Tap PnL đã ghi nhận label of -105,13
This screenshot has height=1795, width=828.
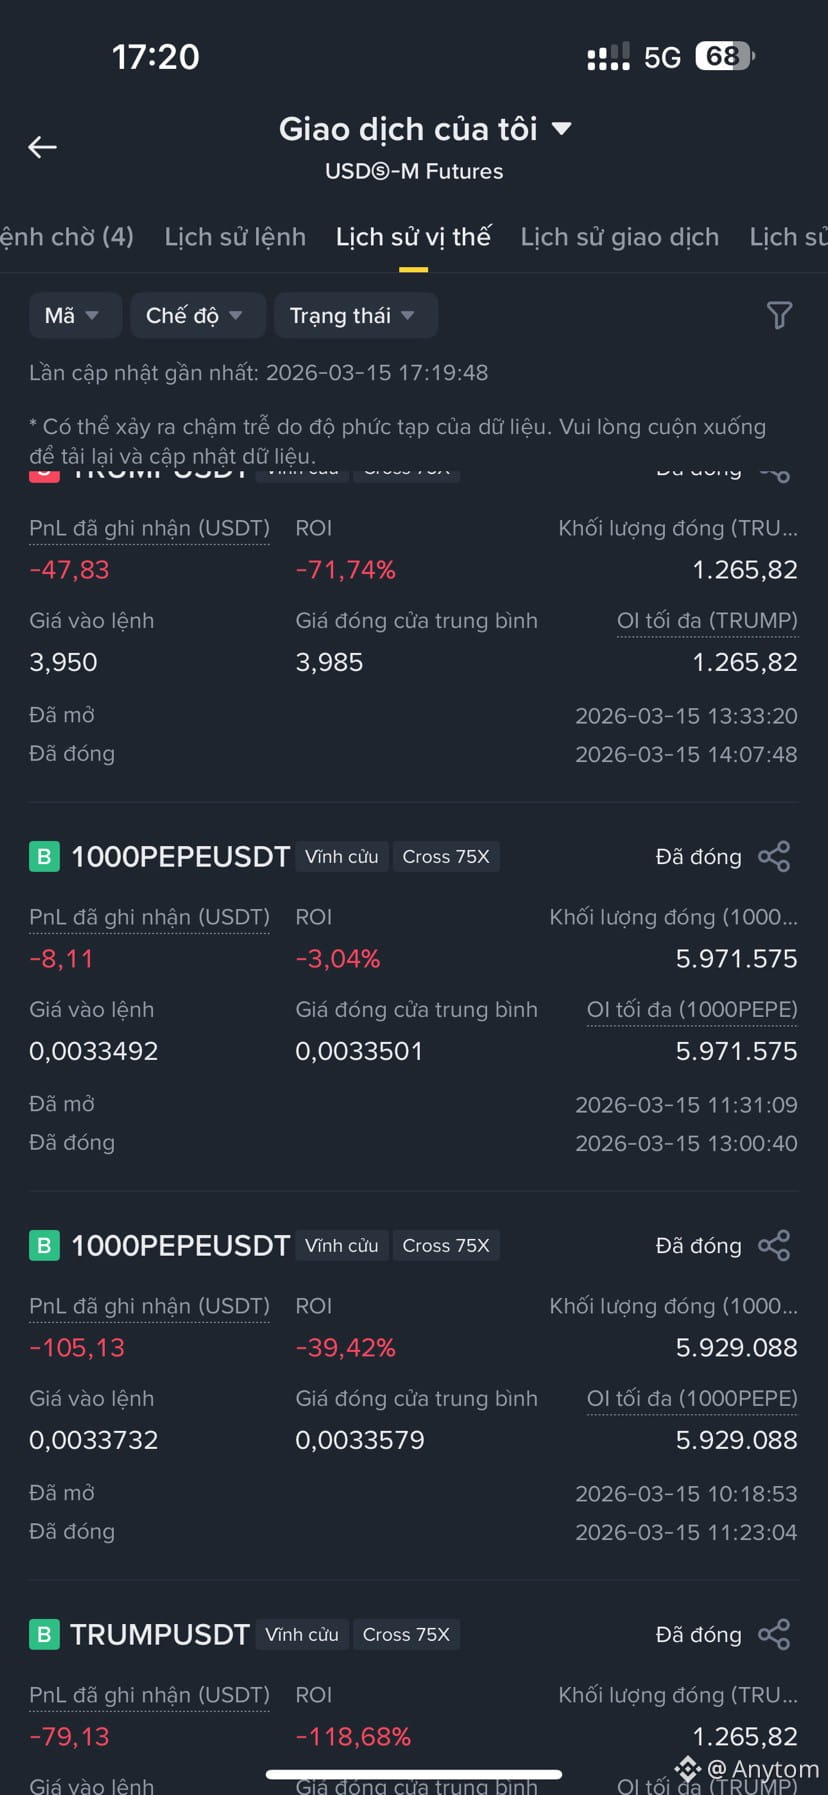coord(149,1306)
